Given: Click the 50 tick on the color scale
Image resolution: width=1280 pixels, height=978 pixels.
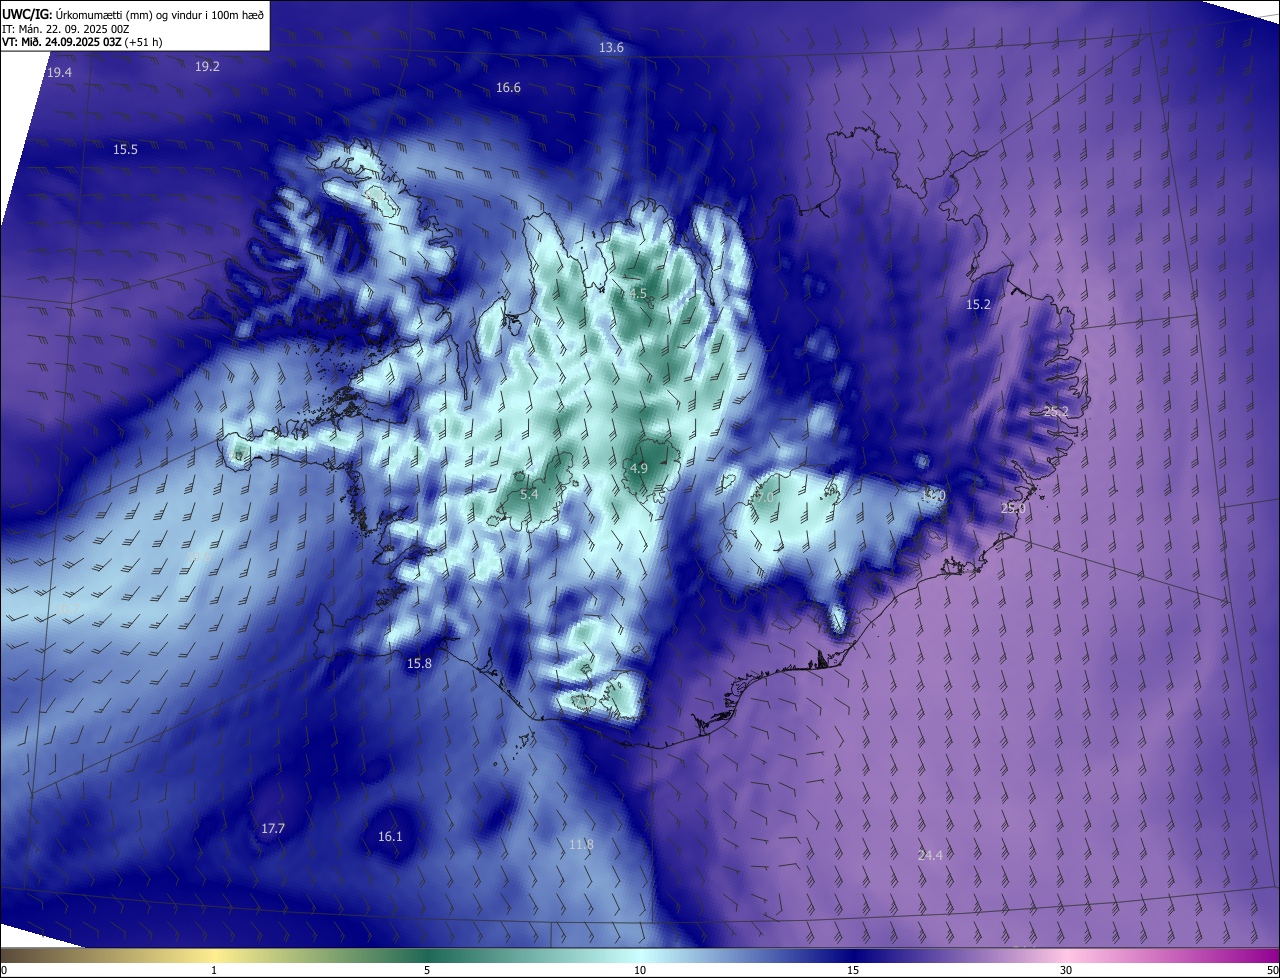Looking at the screenshot, I should click(1272, 970).
